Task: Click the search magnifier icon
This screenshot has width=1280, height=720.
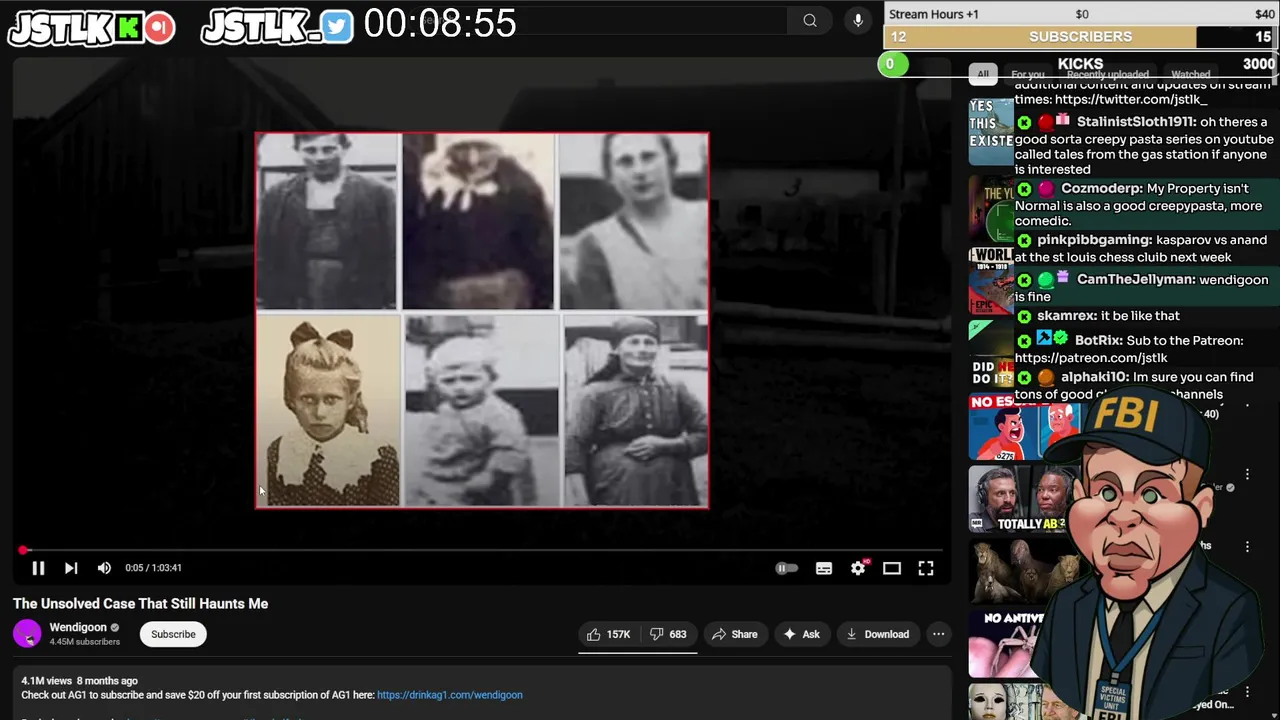Action: tap(810, 20)
